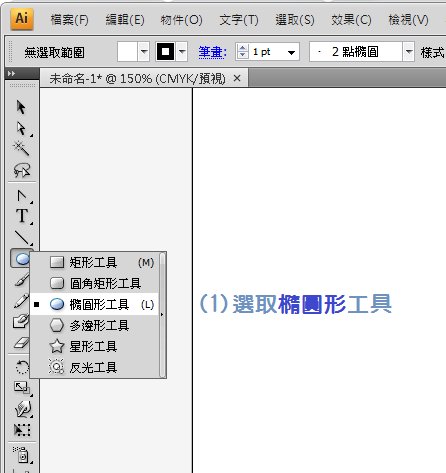Viewport: 446px width, 473px height.
Task: Select the Lasso tool
Action: pos(22,170)
